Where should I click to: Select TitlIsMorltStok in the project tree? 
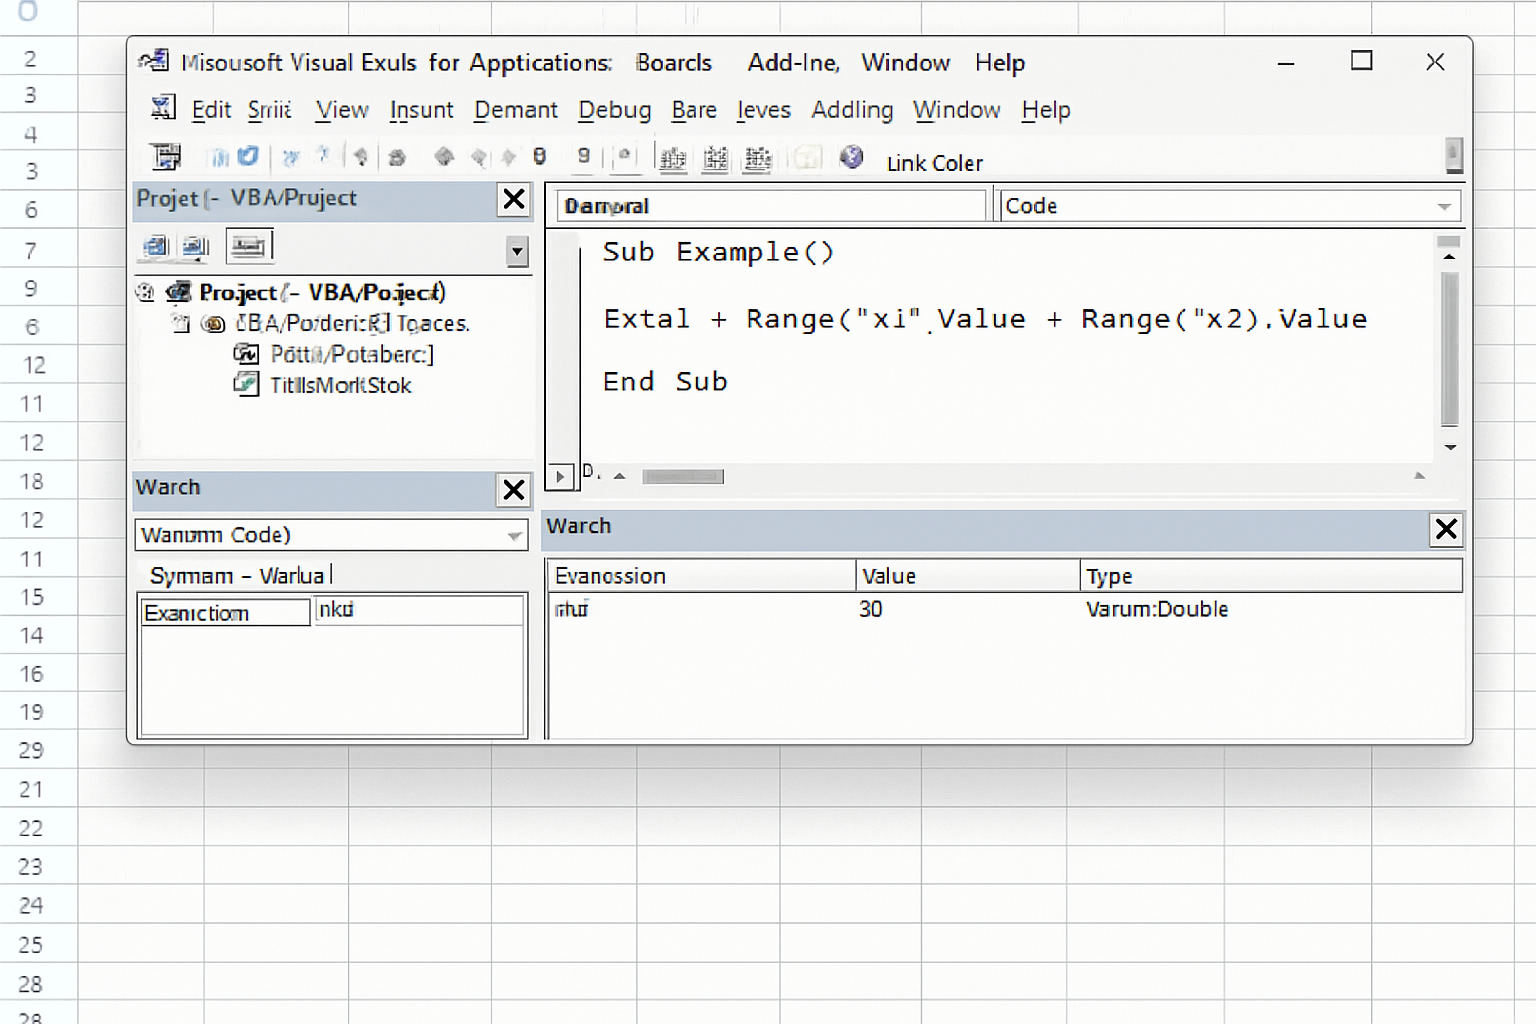click(x=340, y=385)
